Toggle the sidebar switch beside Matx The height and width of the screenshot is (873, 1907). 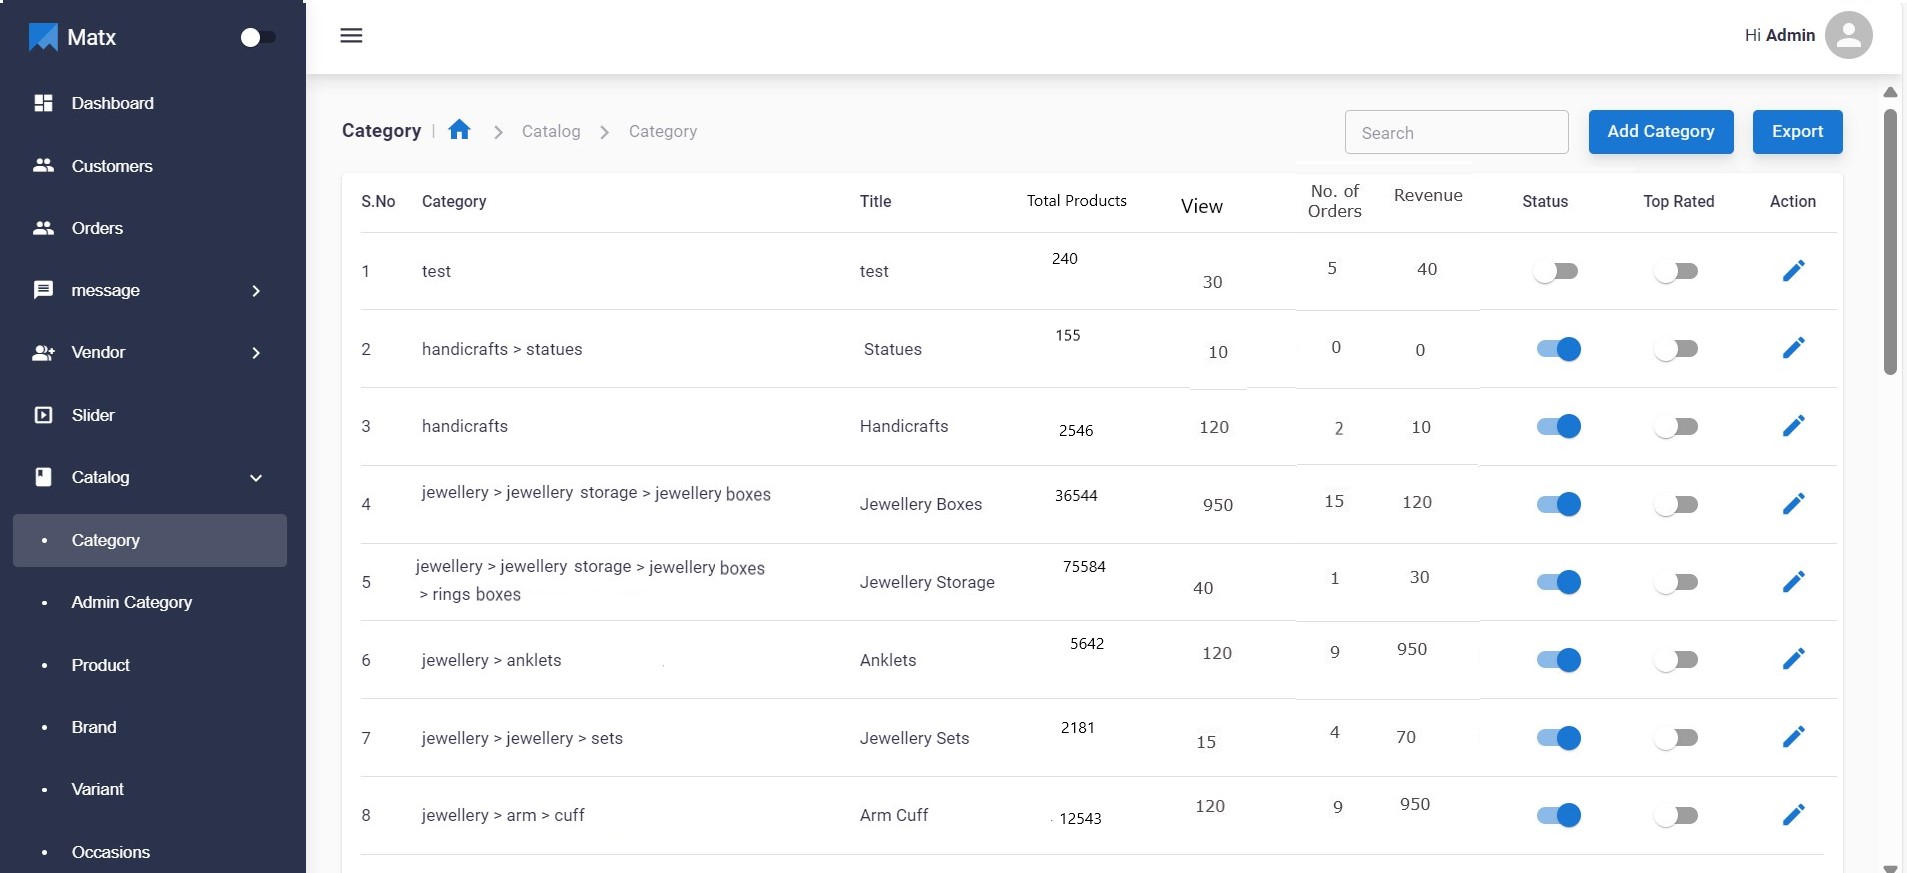[258, 37]
